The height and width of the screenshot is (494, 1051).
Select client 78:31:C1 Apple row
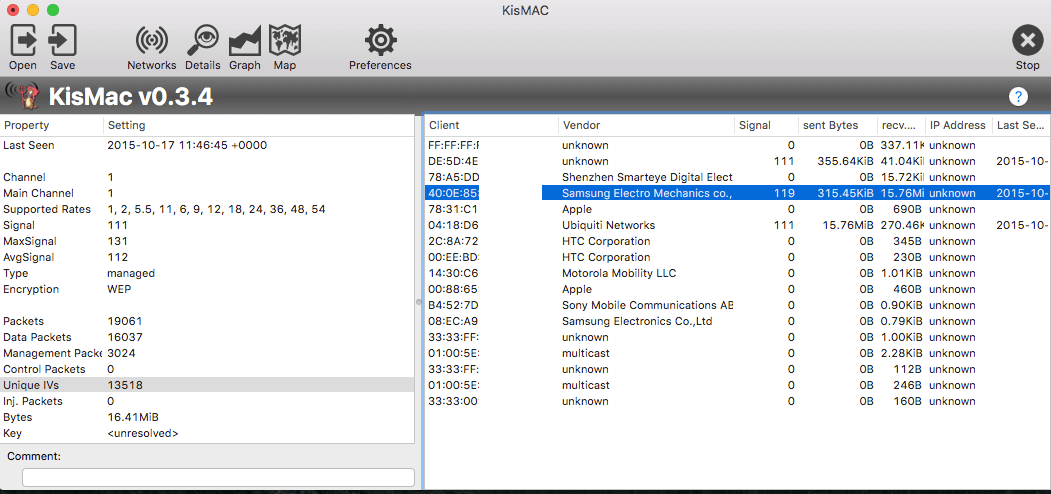click(737, 209)
